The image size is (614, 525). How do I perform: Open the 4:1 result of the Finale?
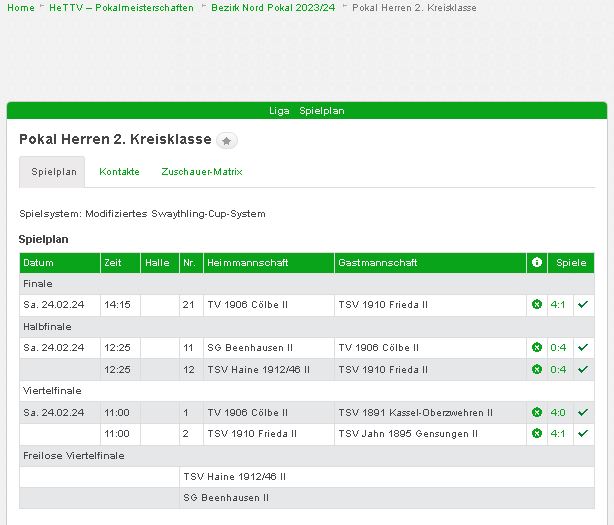tap(557, 304)
